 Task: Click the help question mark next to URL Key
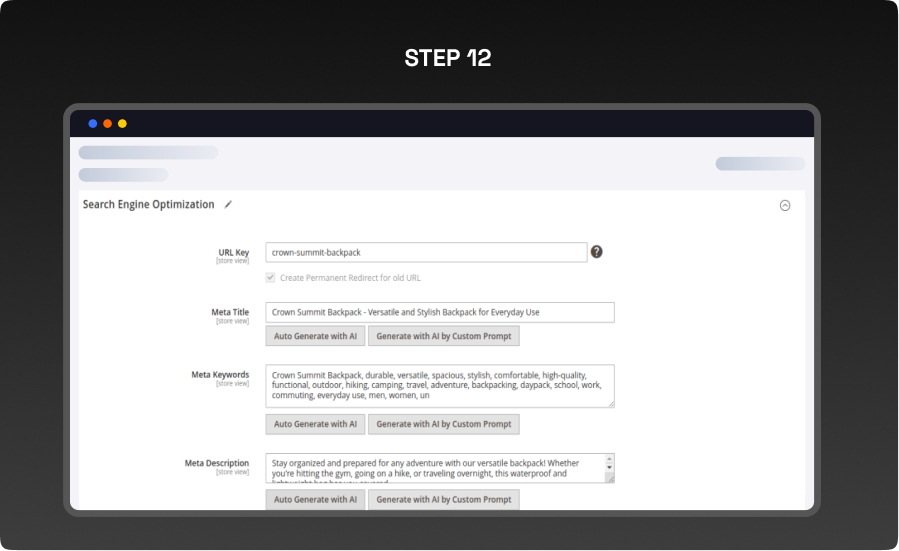click(596, 252)
